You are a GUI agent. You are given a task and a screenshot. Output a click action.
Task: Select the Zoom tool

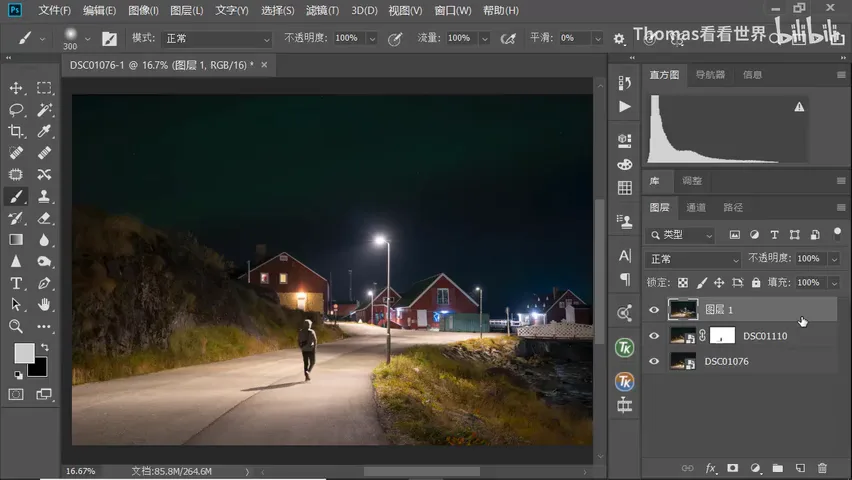click(x=16, y=326)
